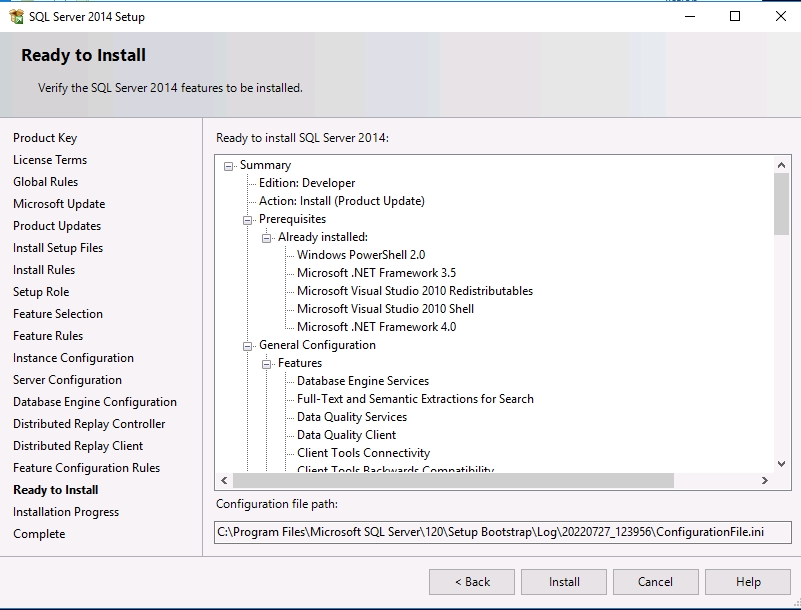Select Microsoft Visual Studio 2010 Shell row
801x610 pixels.
pyautogui.click(x=386, y=309)
